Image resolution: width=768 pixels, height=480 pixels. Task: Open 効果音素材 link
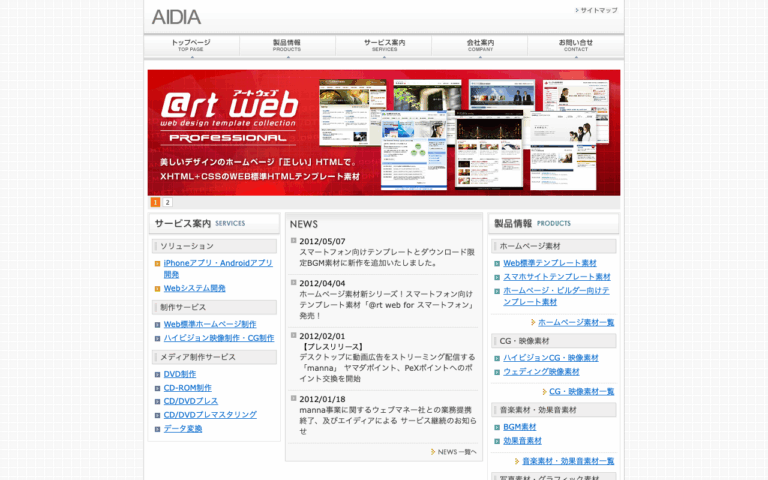(523, 441)
